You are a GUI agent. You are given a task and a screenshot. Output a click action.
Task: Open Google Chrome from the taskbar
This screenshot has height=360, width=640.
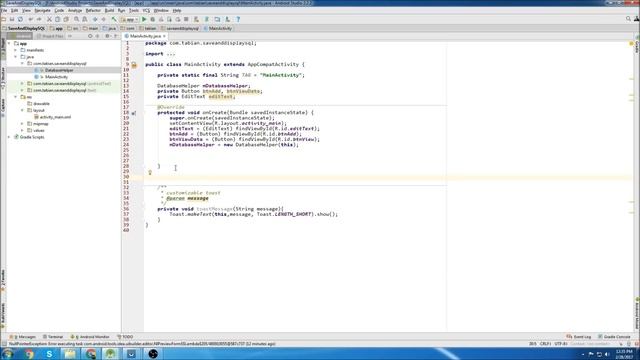click(x=29, y=354)
